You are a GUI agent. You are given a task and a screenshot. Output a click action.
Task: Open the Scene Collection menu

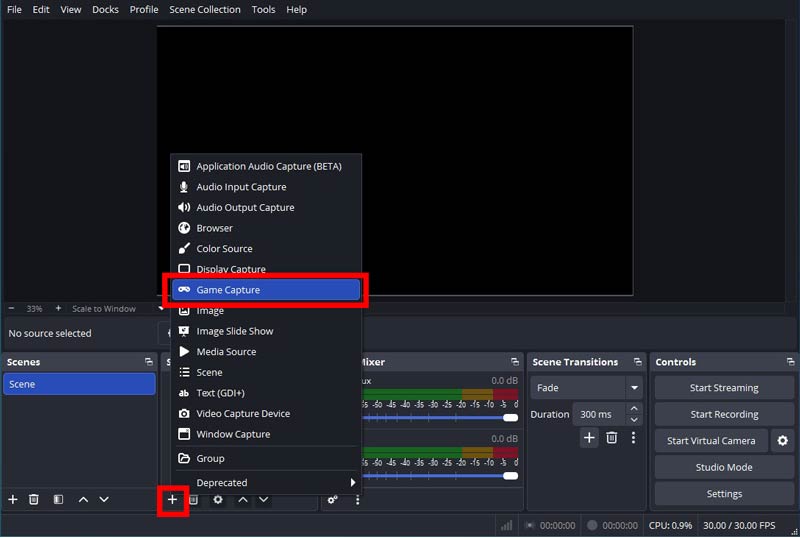(204, 10)
